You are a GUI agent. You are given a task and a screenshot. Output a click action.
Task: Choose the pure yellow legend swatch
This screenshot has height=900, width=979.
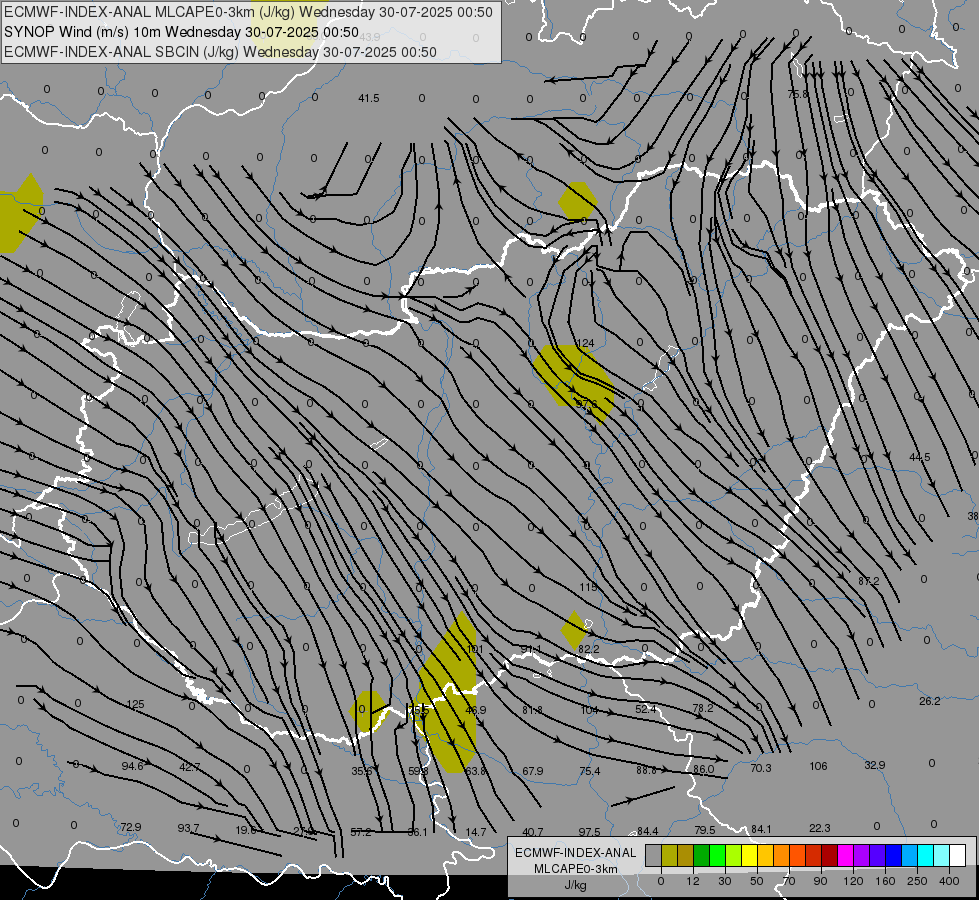pyautogui.click(x=750, y=855)
